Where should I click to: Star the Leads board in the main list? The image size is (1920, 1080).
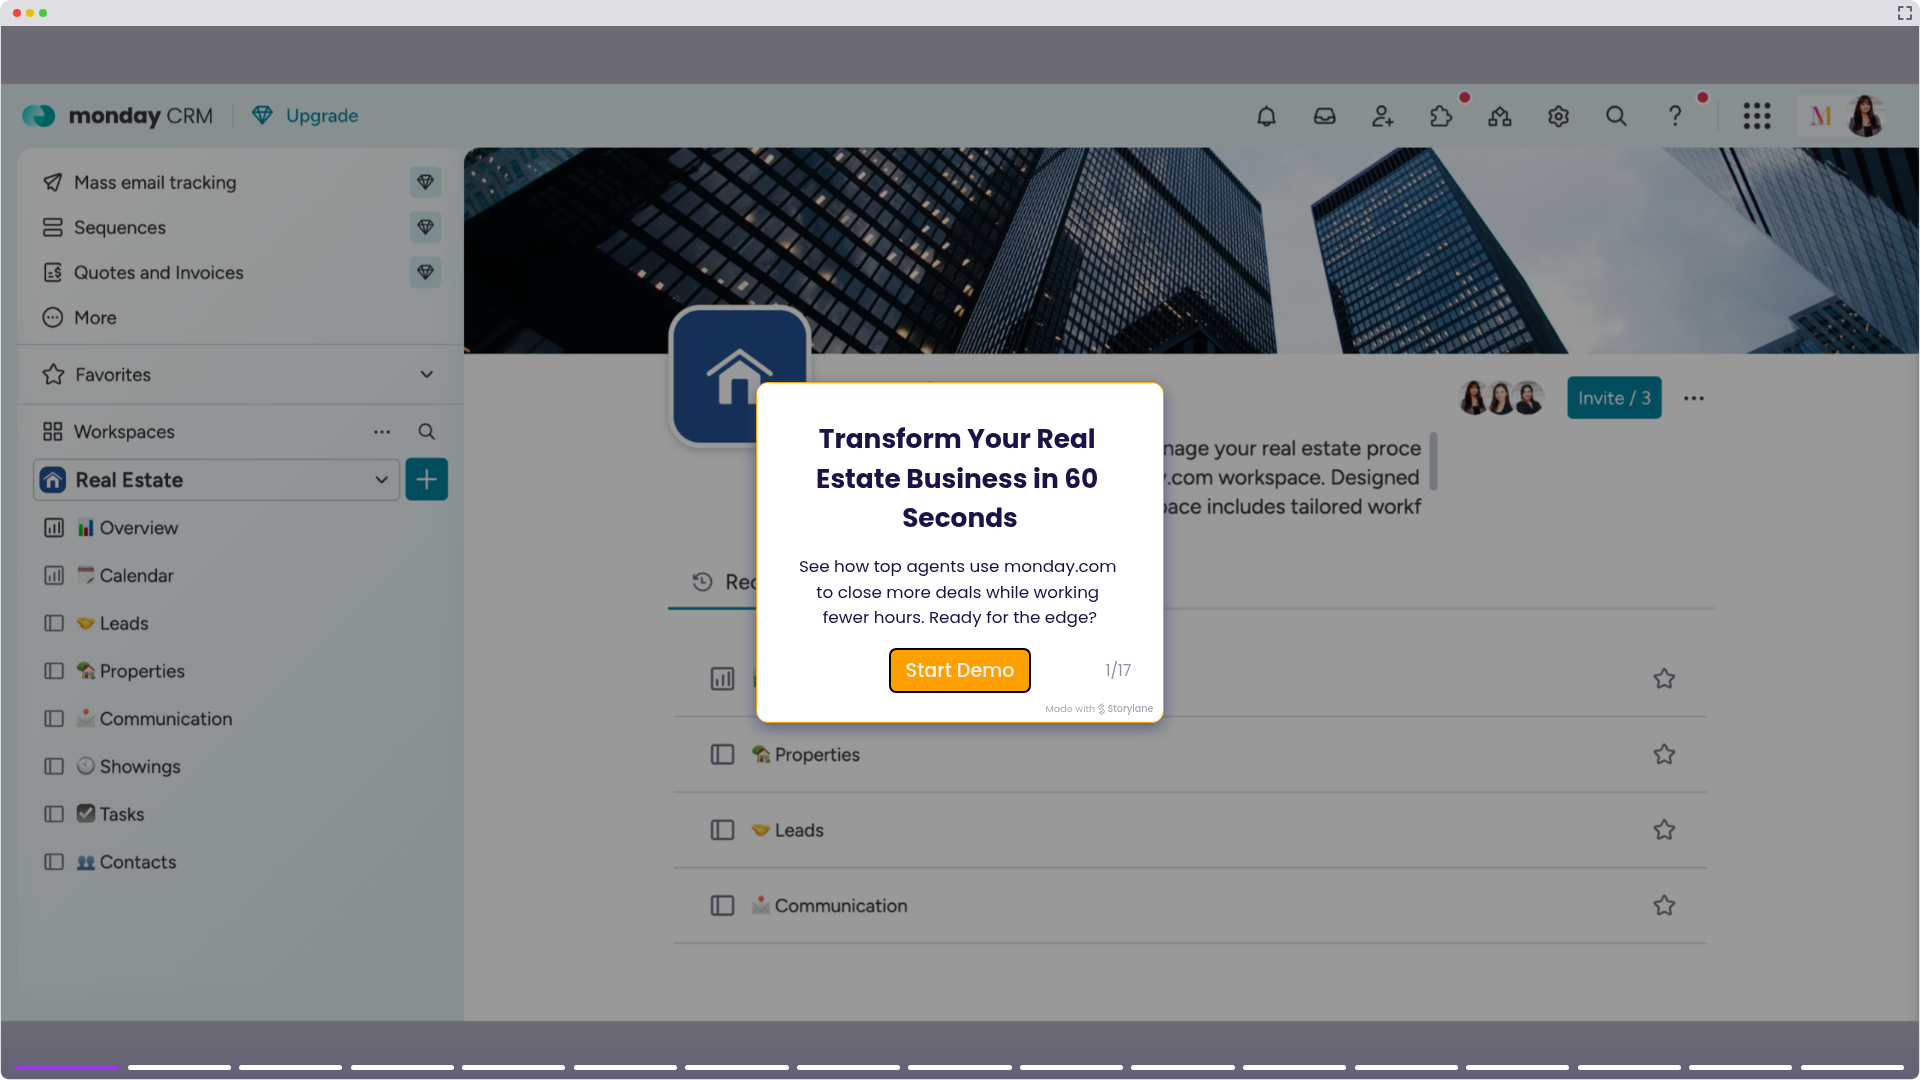click(1663, 829)
